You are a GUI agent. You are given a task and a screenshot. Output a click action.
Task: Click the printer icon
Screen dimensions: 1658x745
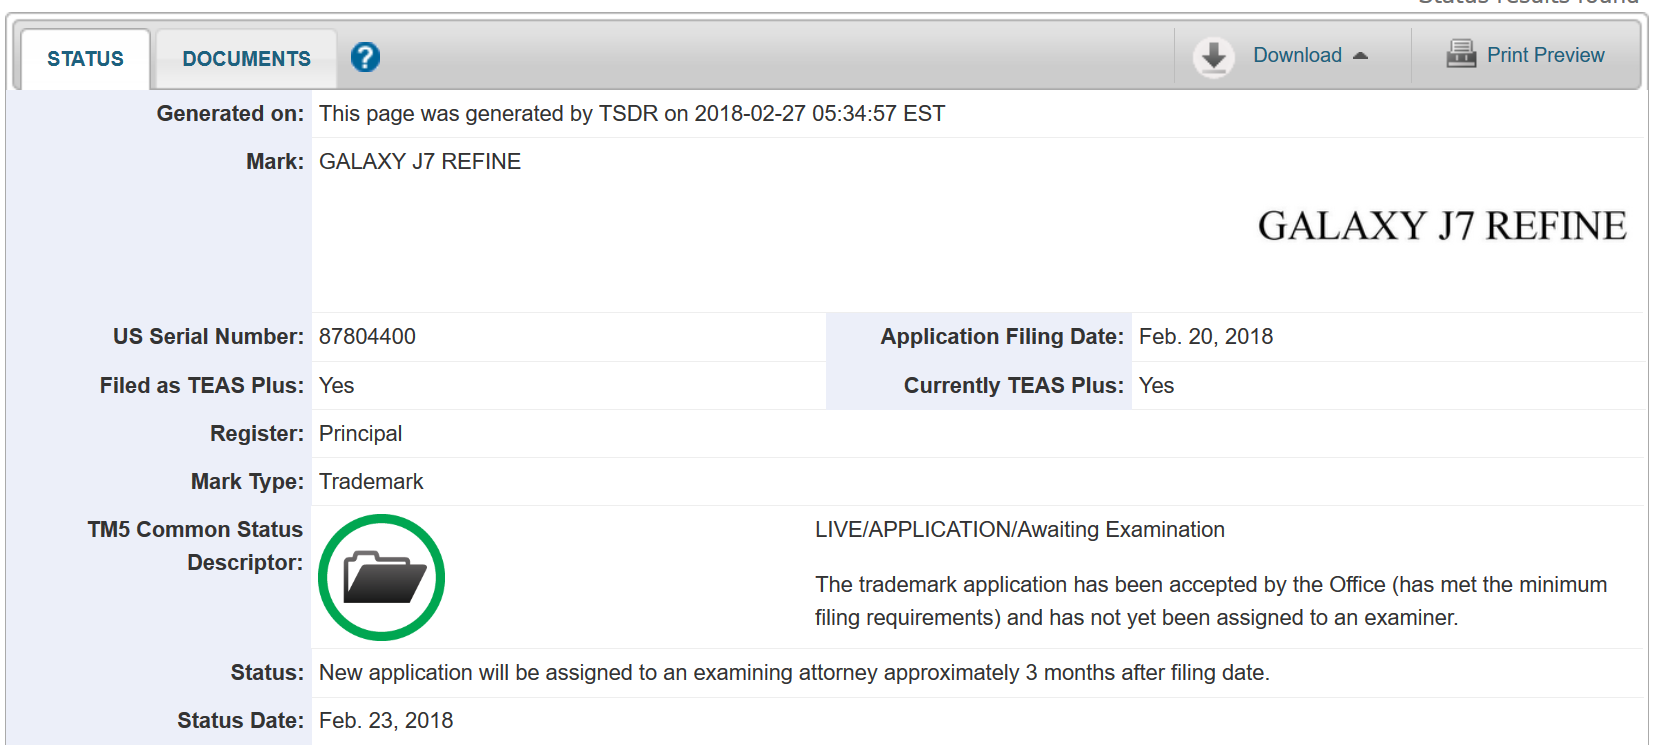(1461, 54)
